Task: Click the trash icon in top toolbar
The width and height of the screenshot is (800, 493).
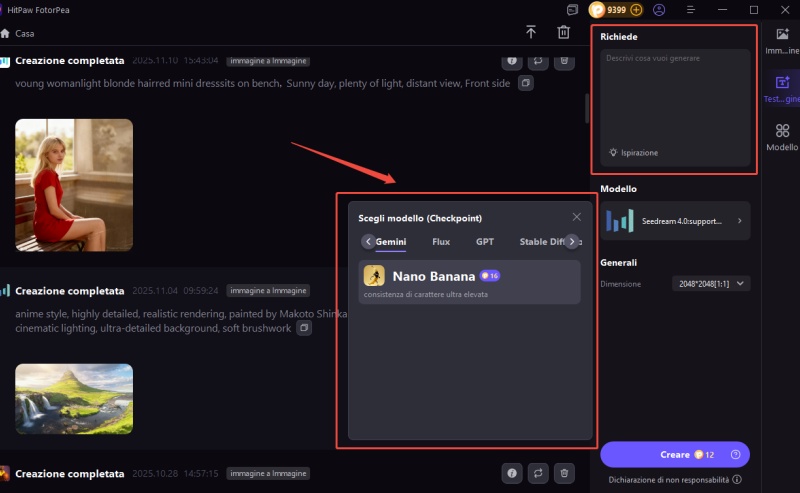Action: pos(563,32)
